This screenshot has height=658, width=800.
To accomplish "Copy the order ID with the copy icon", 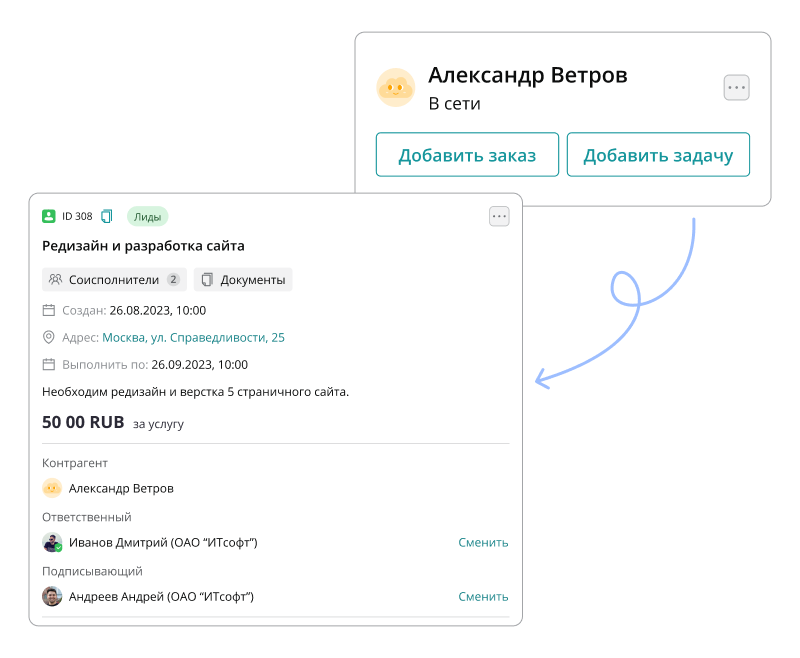I will click(106, 216).
